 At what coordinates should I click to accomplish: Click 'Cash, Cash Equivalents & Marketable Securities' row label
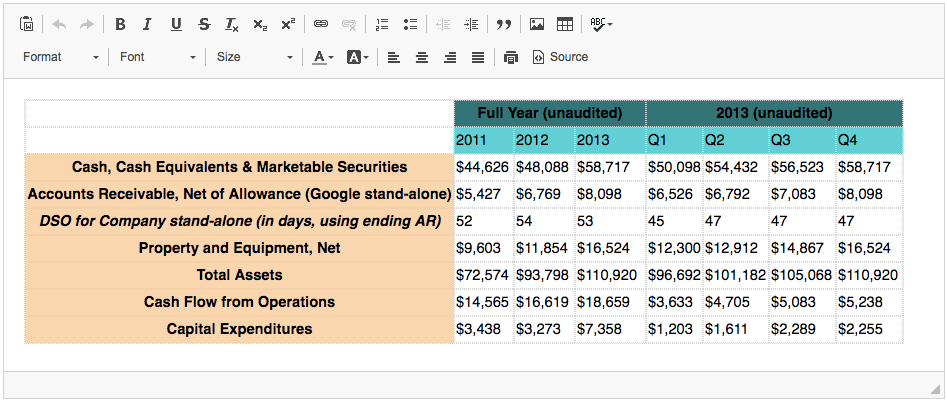(x=240, y=167)
